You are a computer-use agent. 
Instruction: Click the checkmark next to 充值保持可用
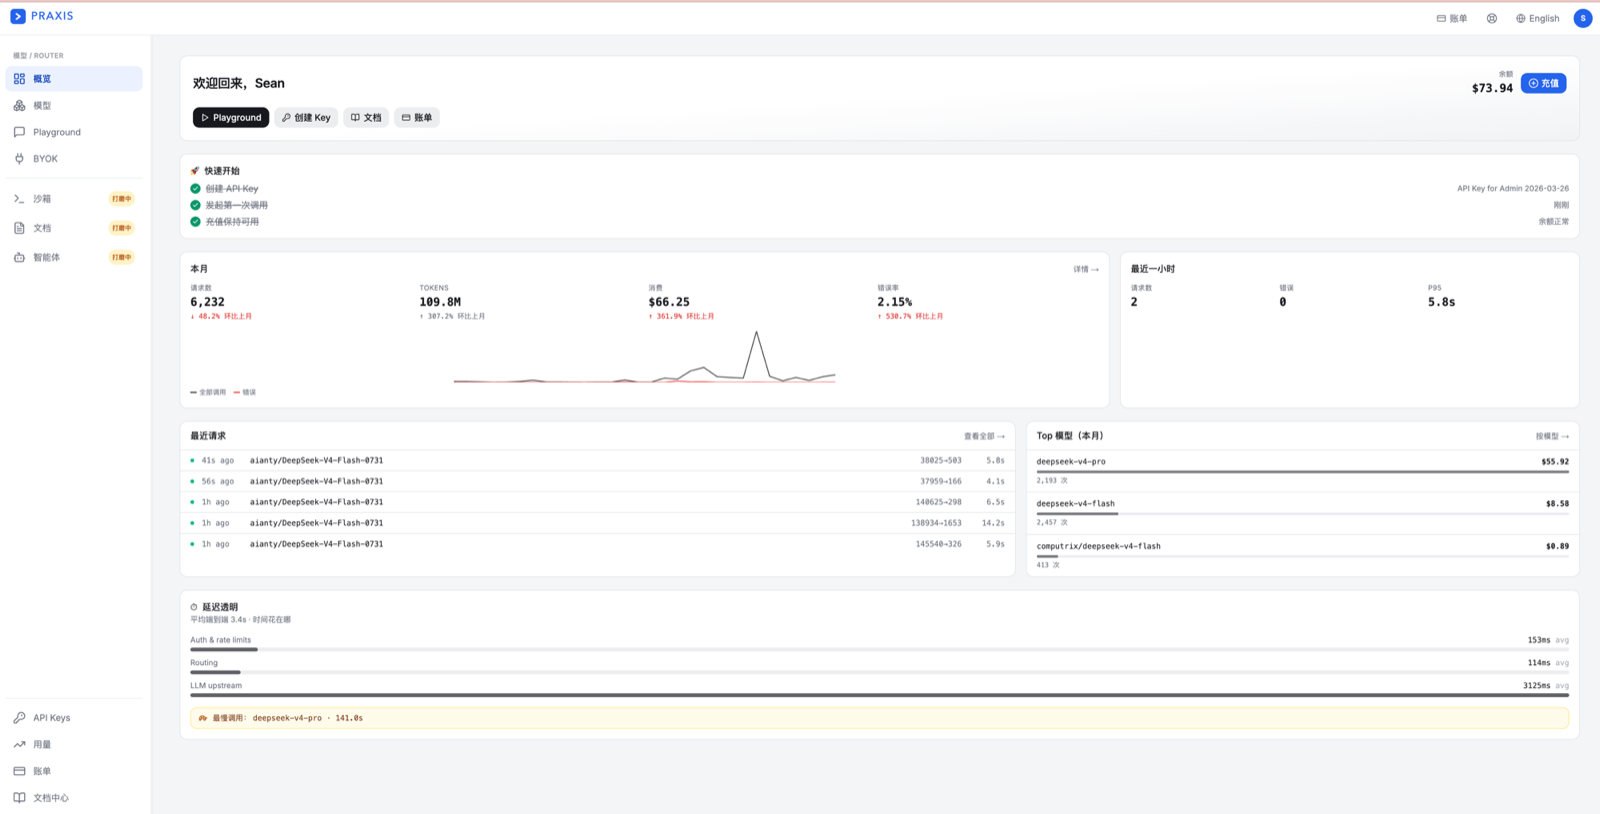[195, 222]
